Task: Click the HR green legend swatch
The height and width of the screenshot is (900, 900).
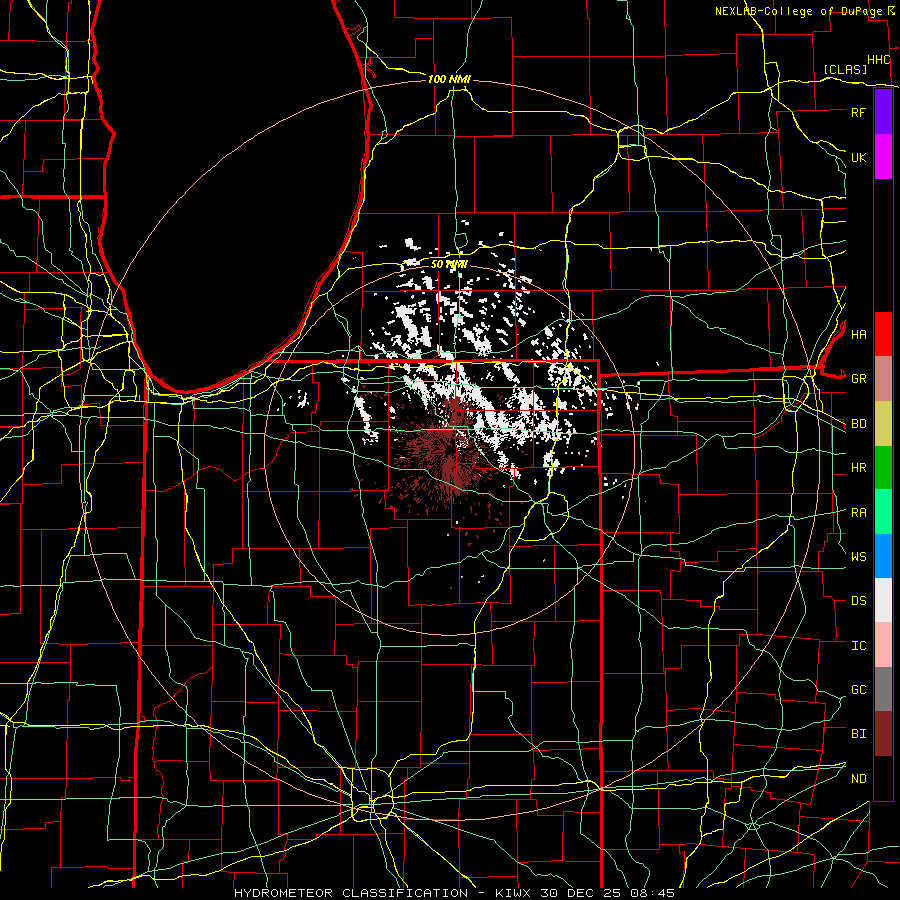Action: 883,467
